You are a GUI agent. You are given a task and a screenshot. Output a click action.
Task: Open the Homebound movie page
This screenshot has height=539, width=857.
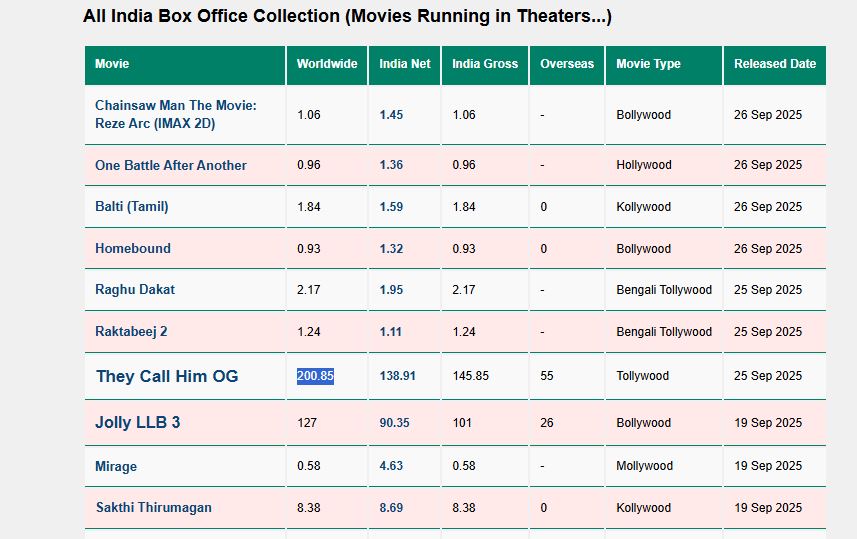[133, 248]
